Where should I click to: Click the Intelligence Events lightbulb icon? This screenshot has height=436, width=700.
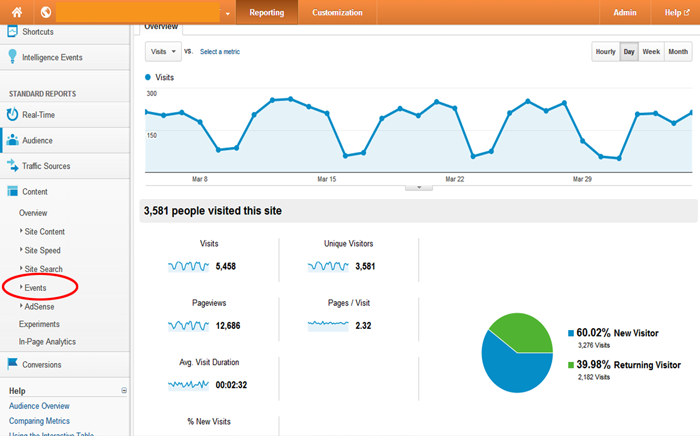[12, 57]
